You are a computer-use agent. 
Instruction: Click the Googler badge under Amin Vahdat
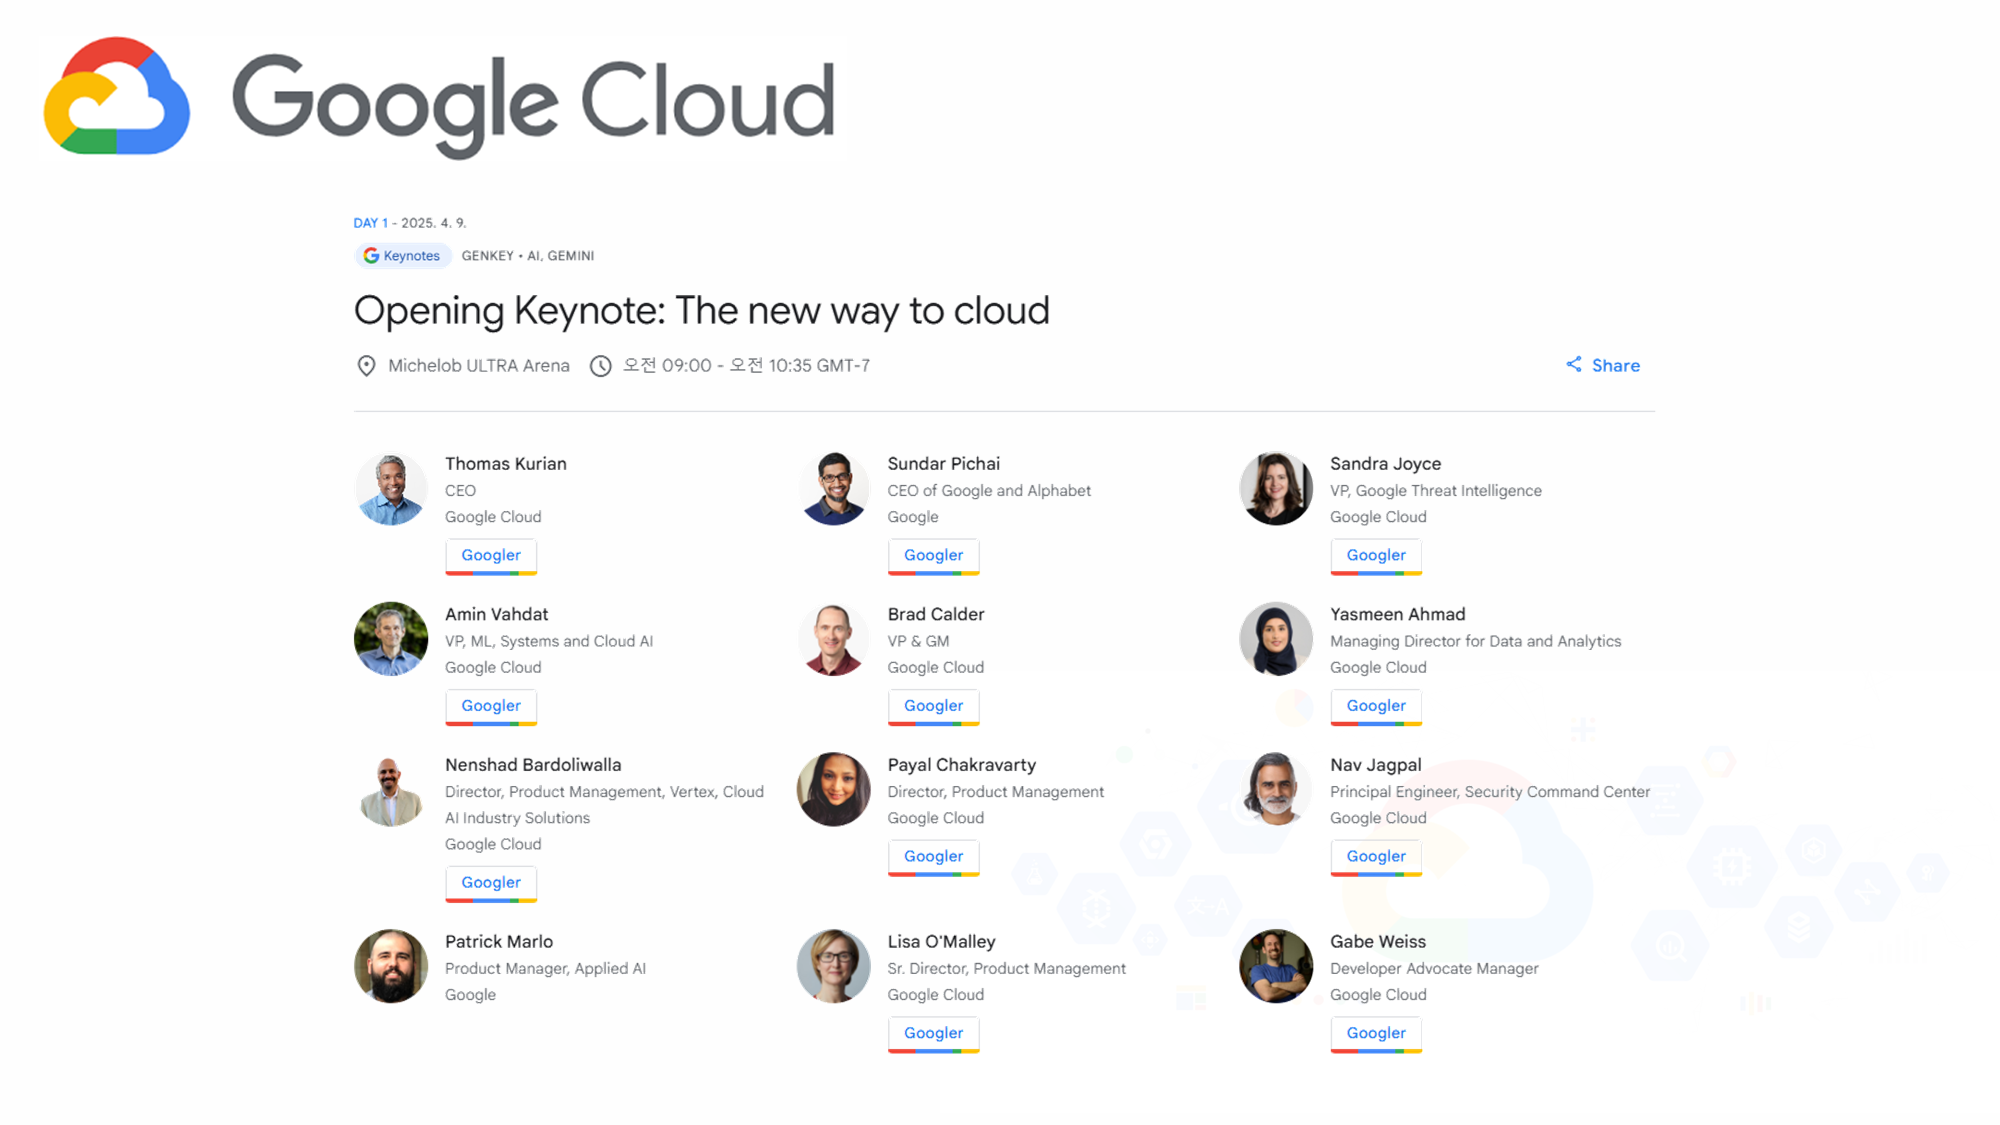tap(491, 707)
